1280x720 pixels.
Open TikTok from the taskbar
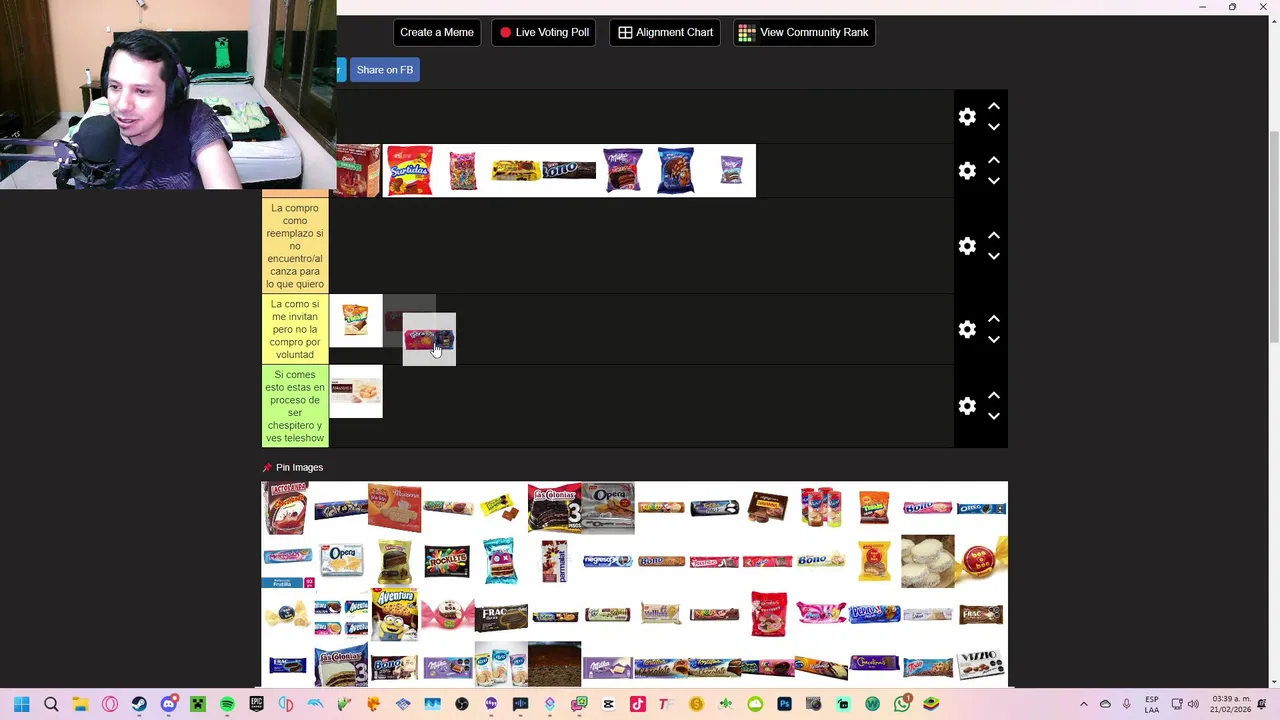tap(637, 705)
